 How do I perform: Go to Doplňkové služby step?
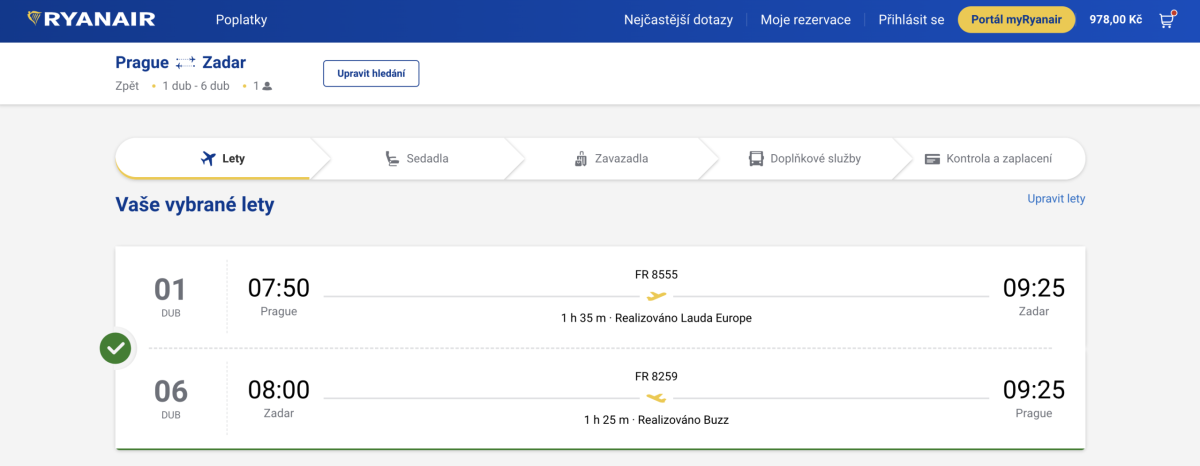coord(805,158)
